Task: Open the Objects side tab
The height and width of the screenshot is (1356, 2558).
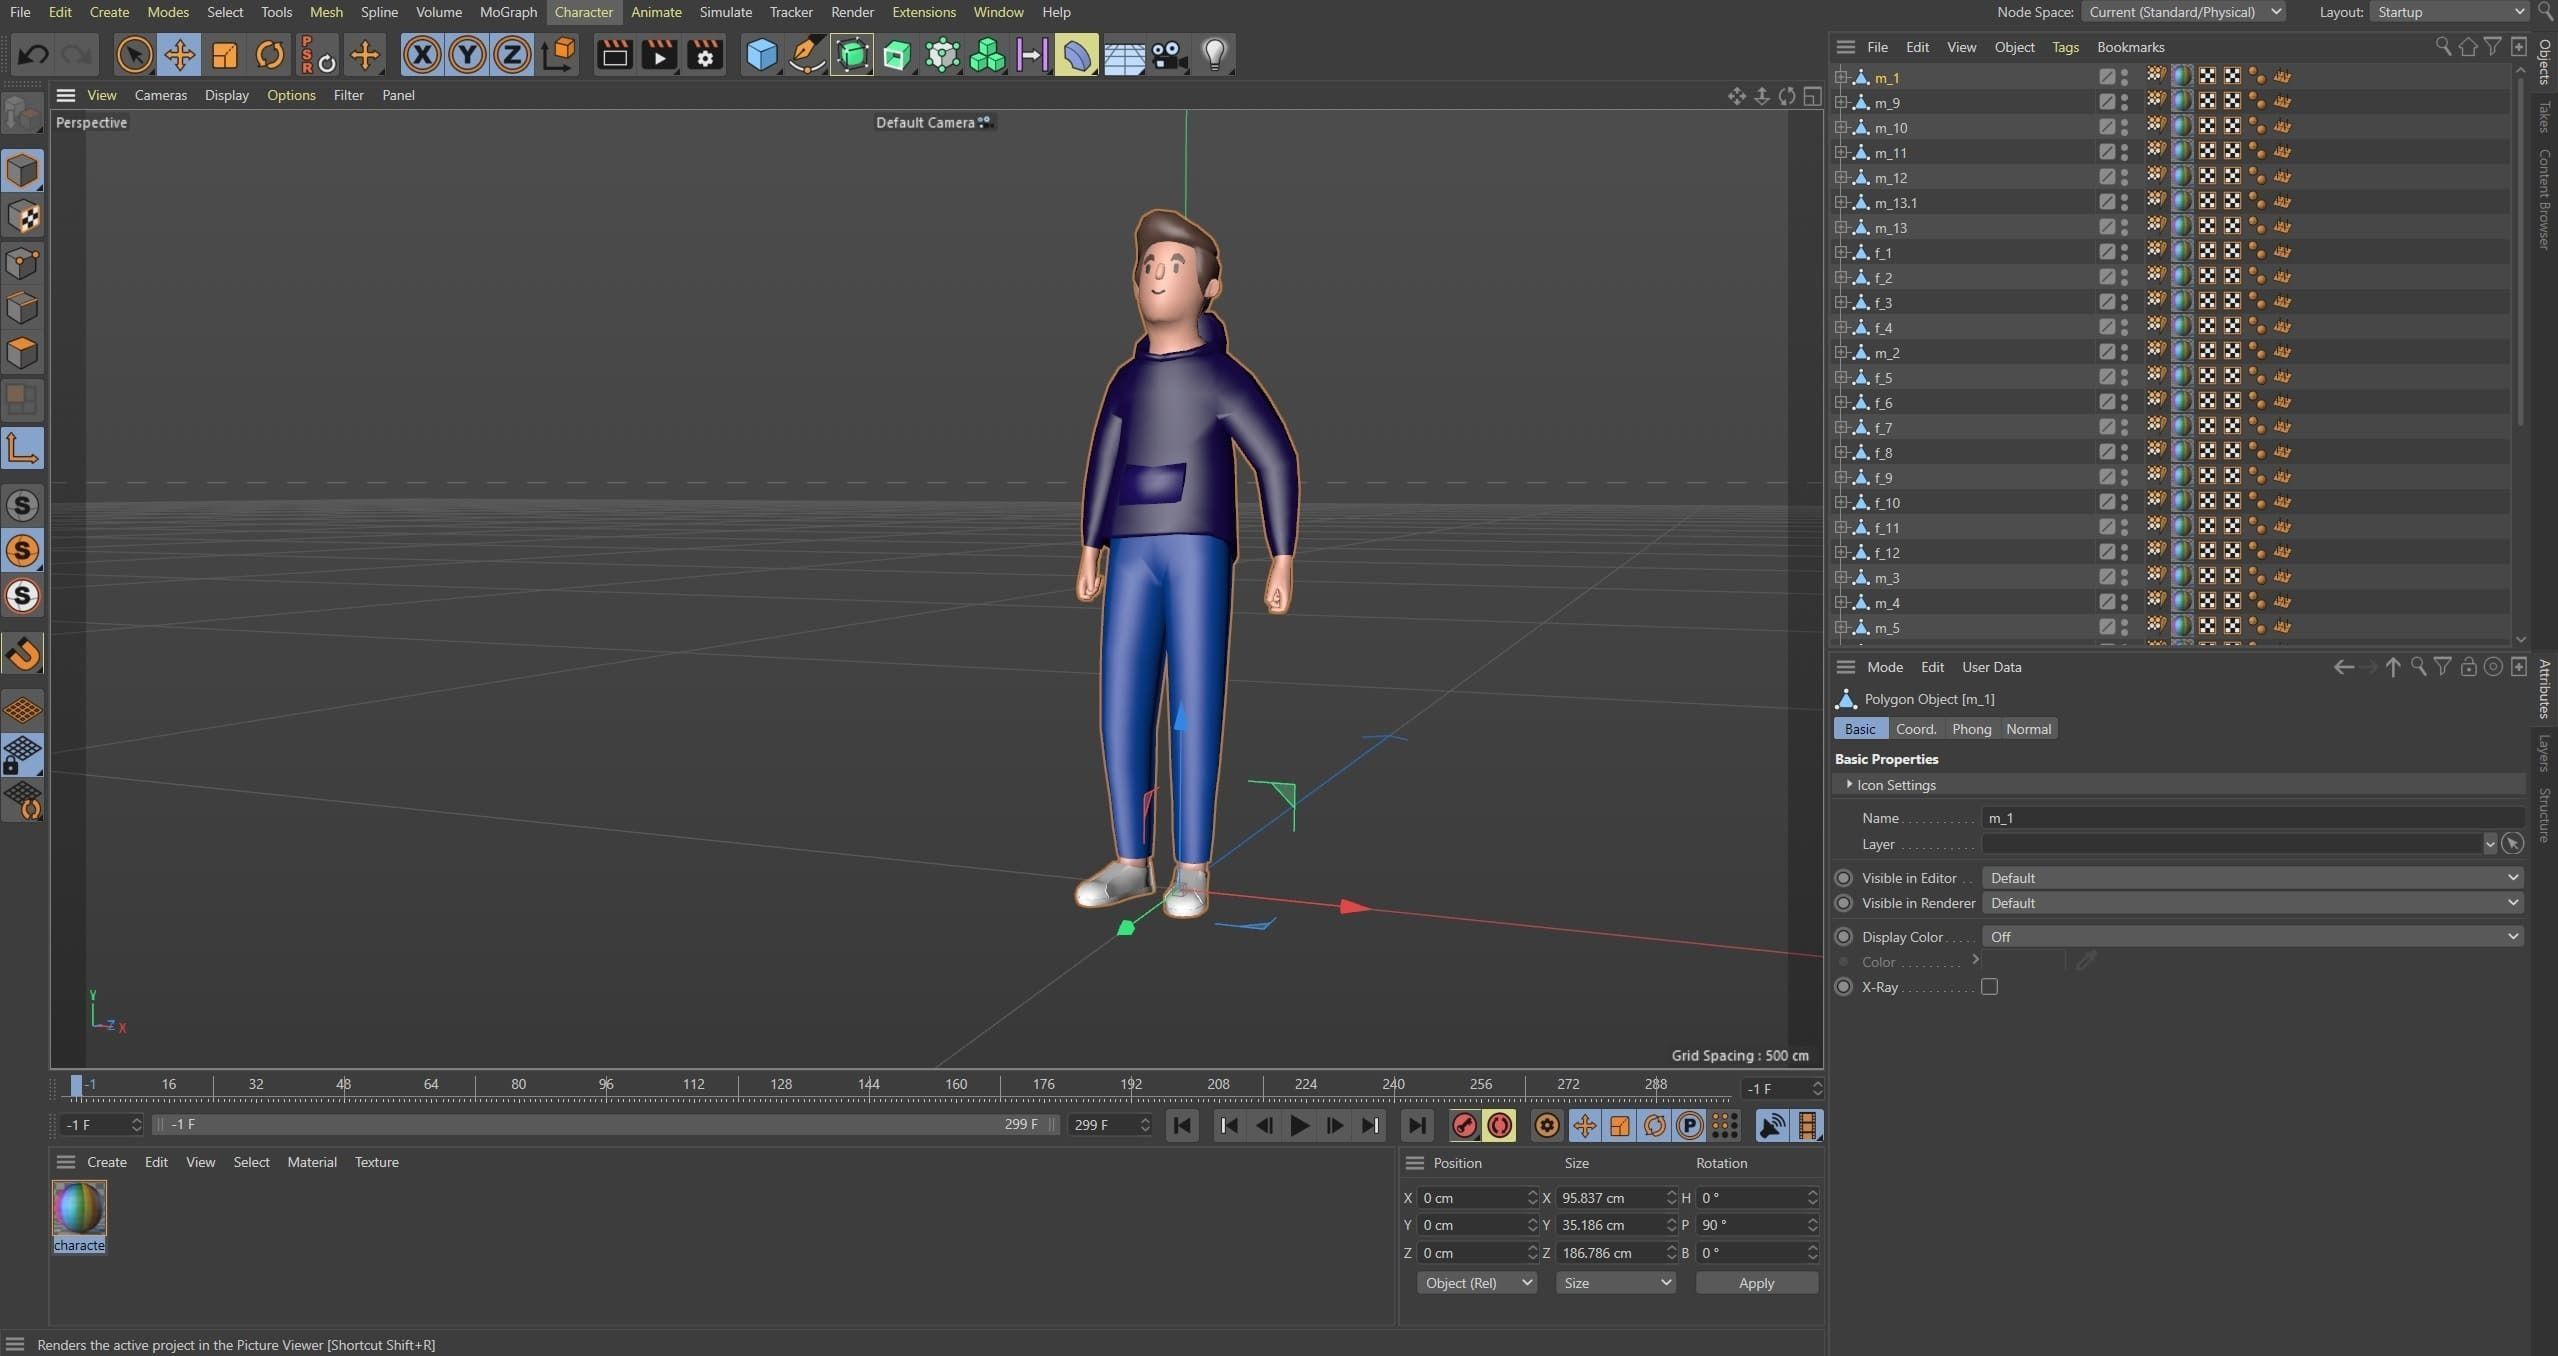Action: [x=2545, y=62]
